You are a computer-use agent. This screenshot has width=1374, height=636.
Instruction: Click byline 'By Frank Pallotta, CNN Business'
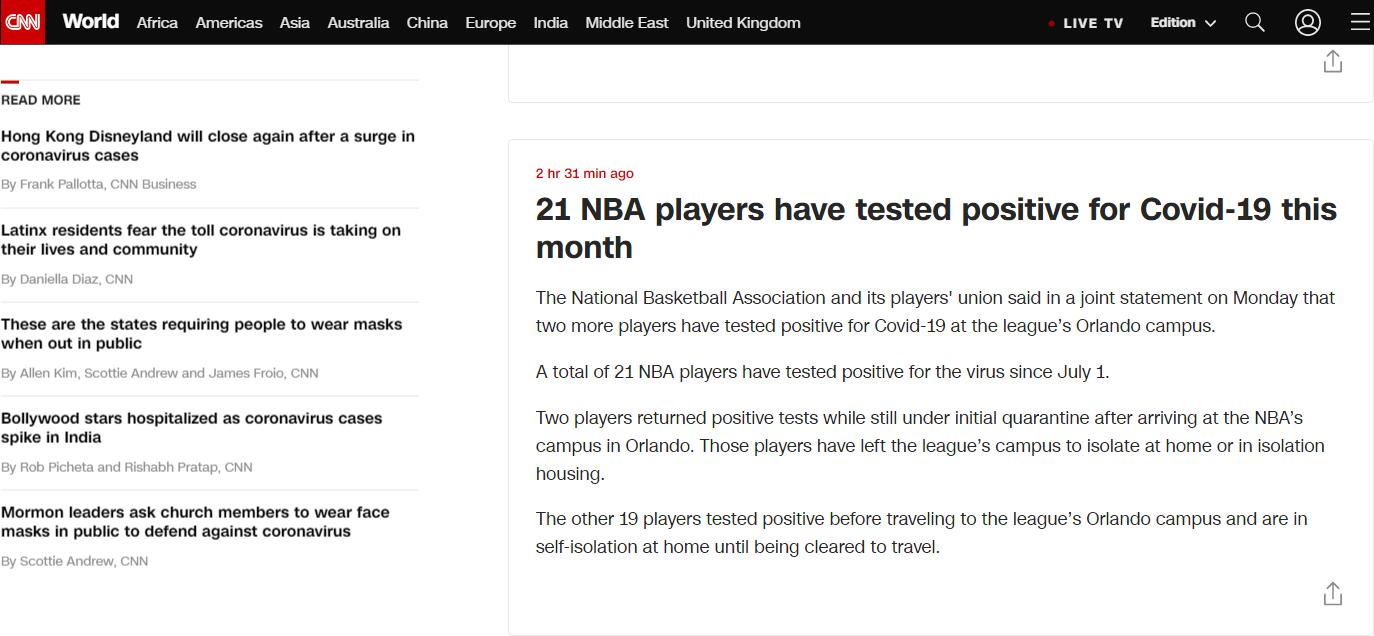click(99, 184)
